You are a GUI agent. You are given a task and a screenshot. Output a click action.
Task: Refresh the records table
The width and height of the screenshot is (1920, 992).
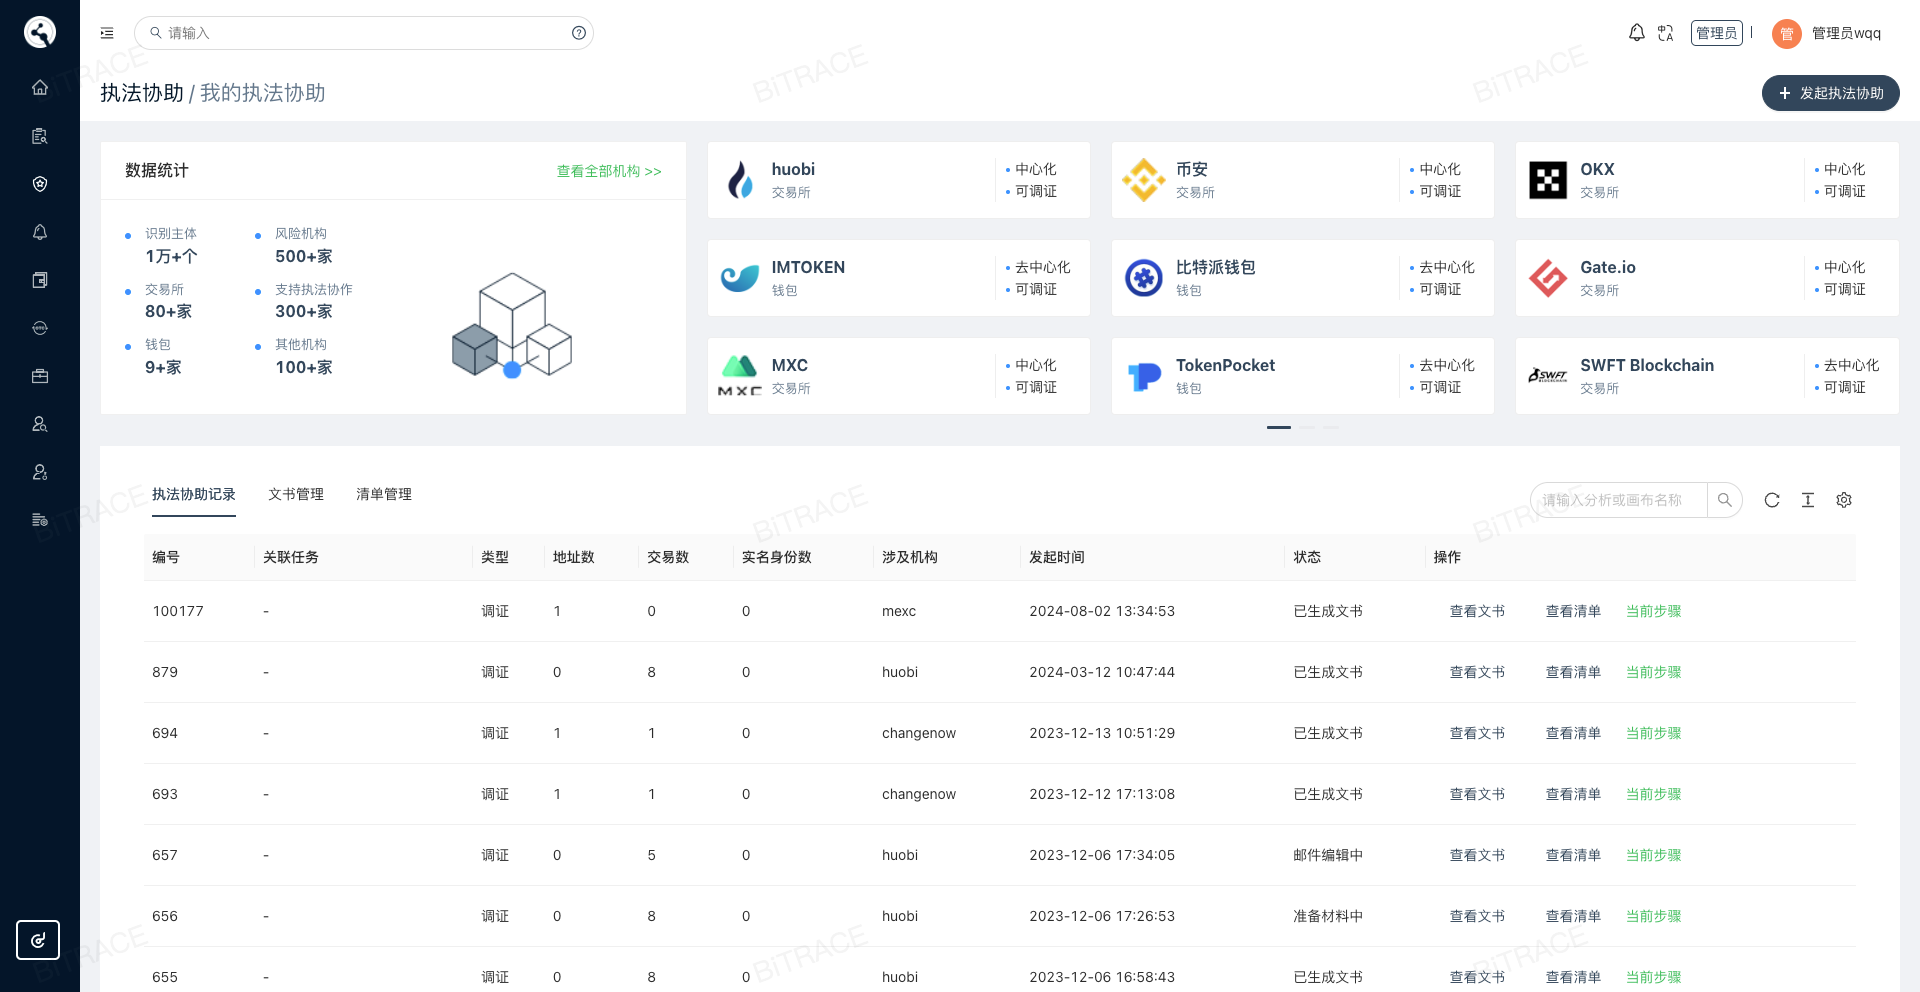pos(1772,500)
